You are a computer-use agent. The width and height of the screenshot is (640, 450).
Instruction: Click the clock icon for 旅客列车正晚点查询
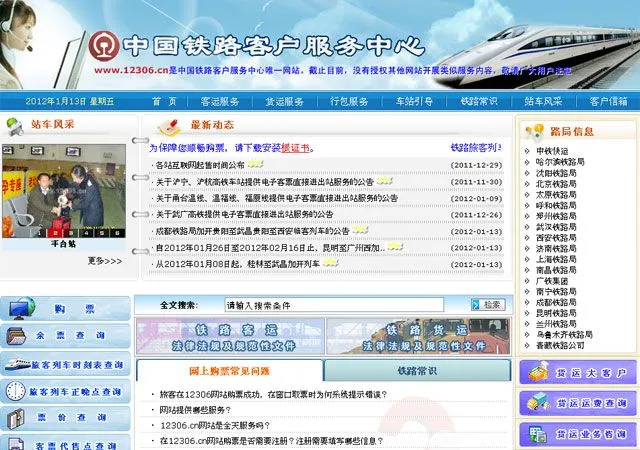[x=16, y=391]
